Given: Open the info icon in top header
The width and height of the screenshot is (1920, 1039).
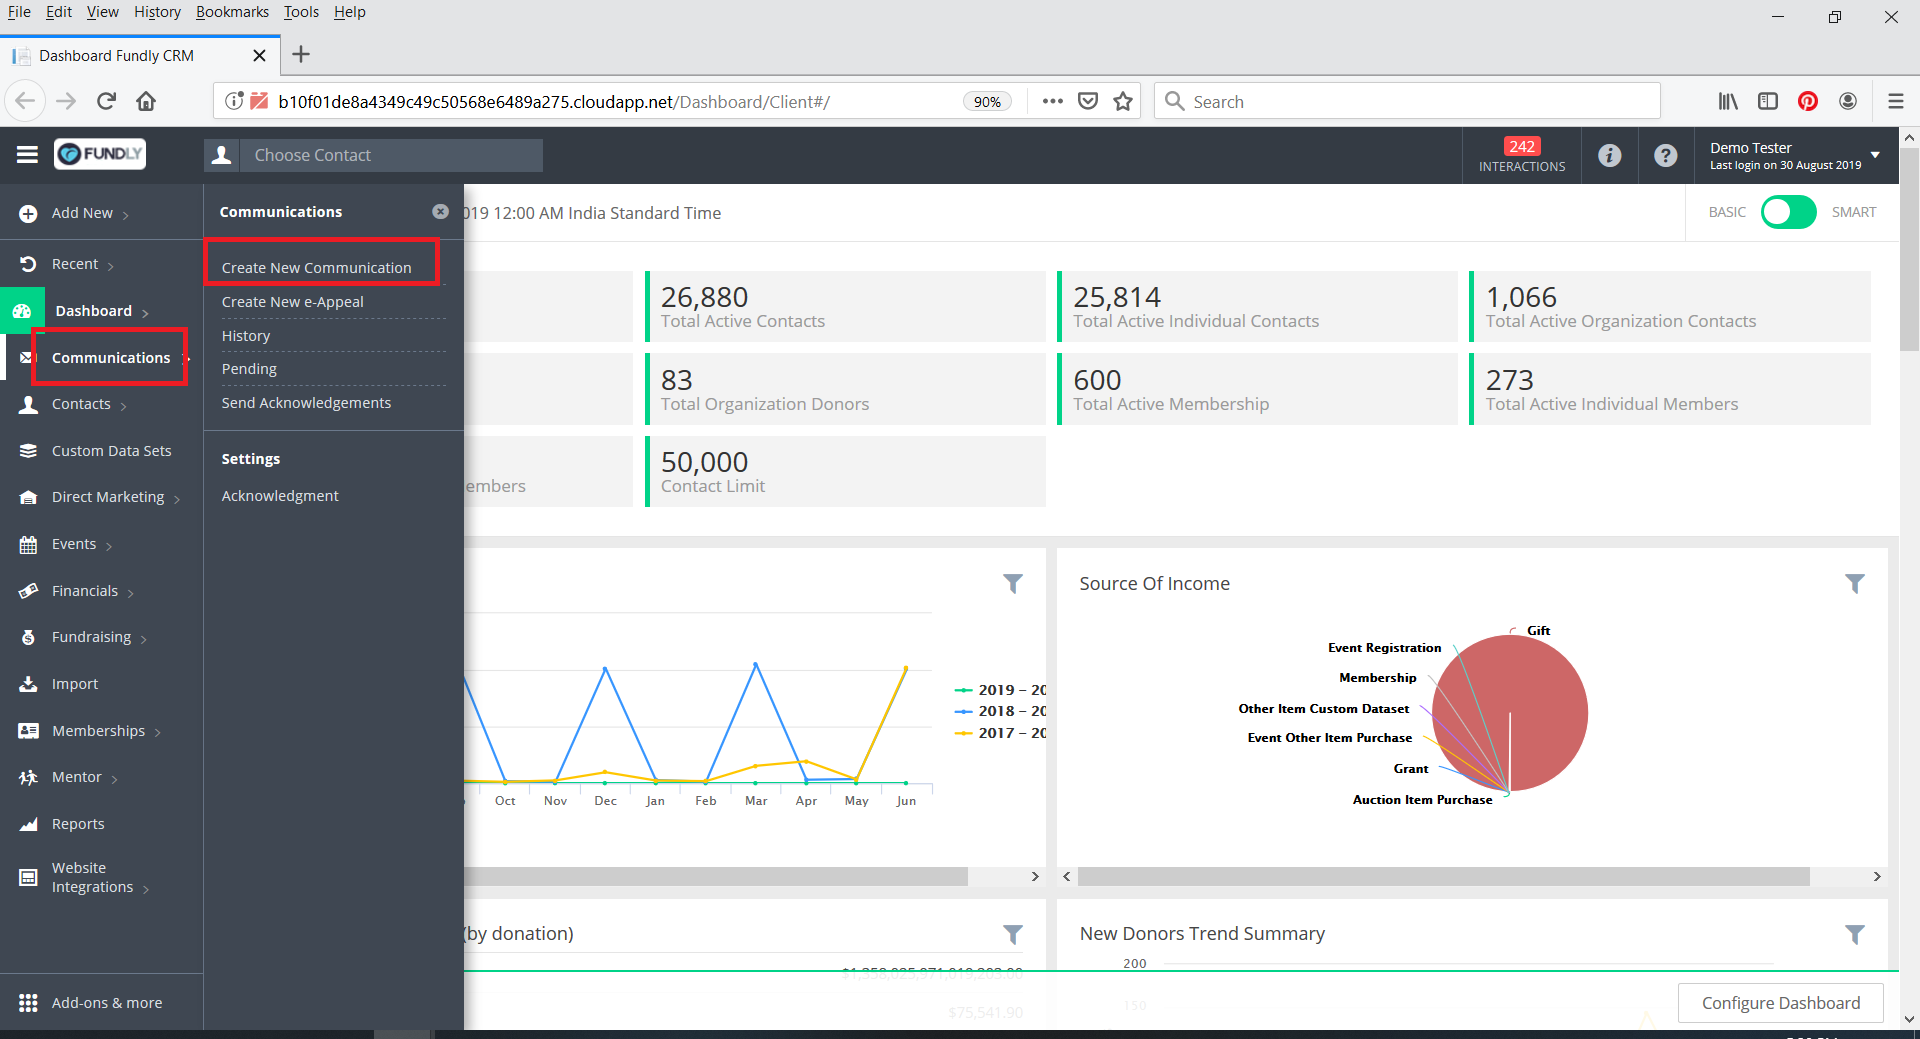Looking at the screenshot, I should click(1609, 155).
